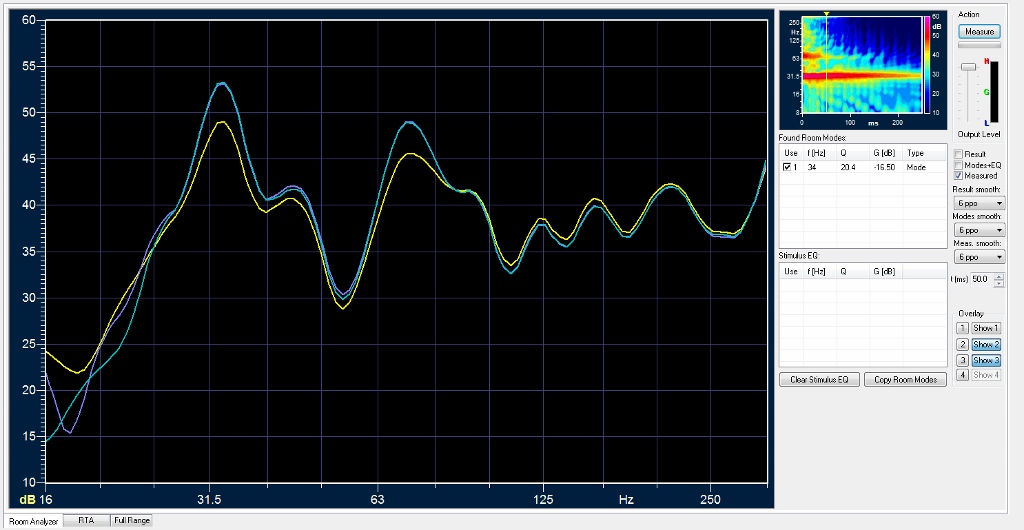The width and height of the screenshot is (1024, 530).
Task: Open the Result smooth dropdown
Action: [x=978, y=204]
